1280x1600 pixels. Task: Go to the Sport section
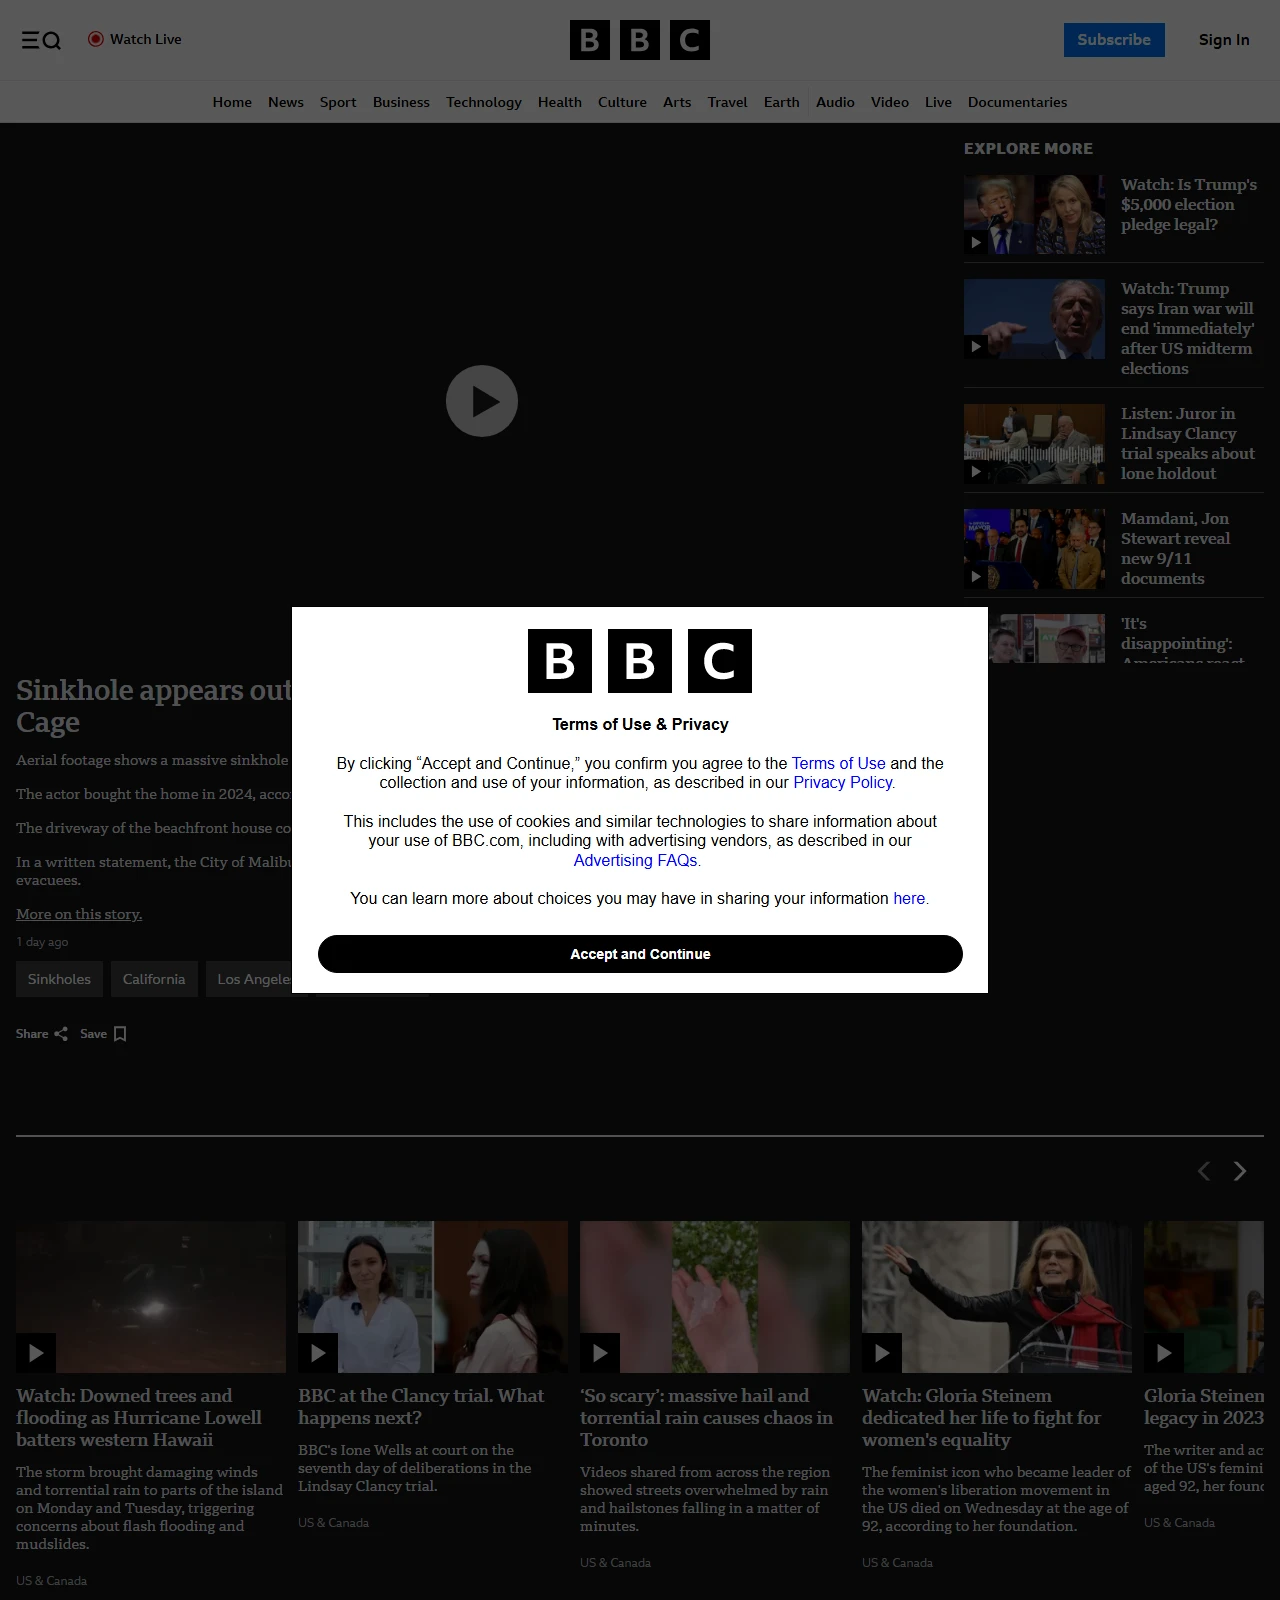[338, 102]
